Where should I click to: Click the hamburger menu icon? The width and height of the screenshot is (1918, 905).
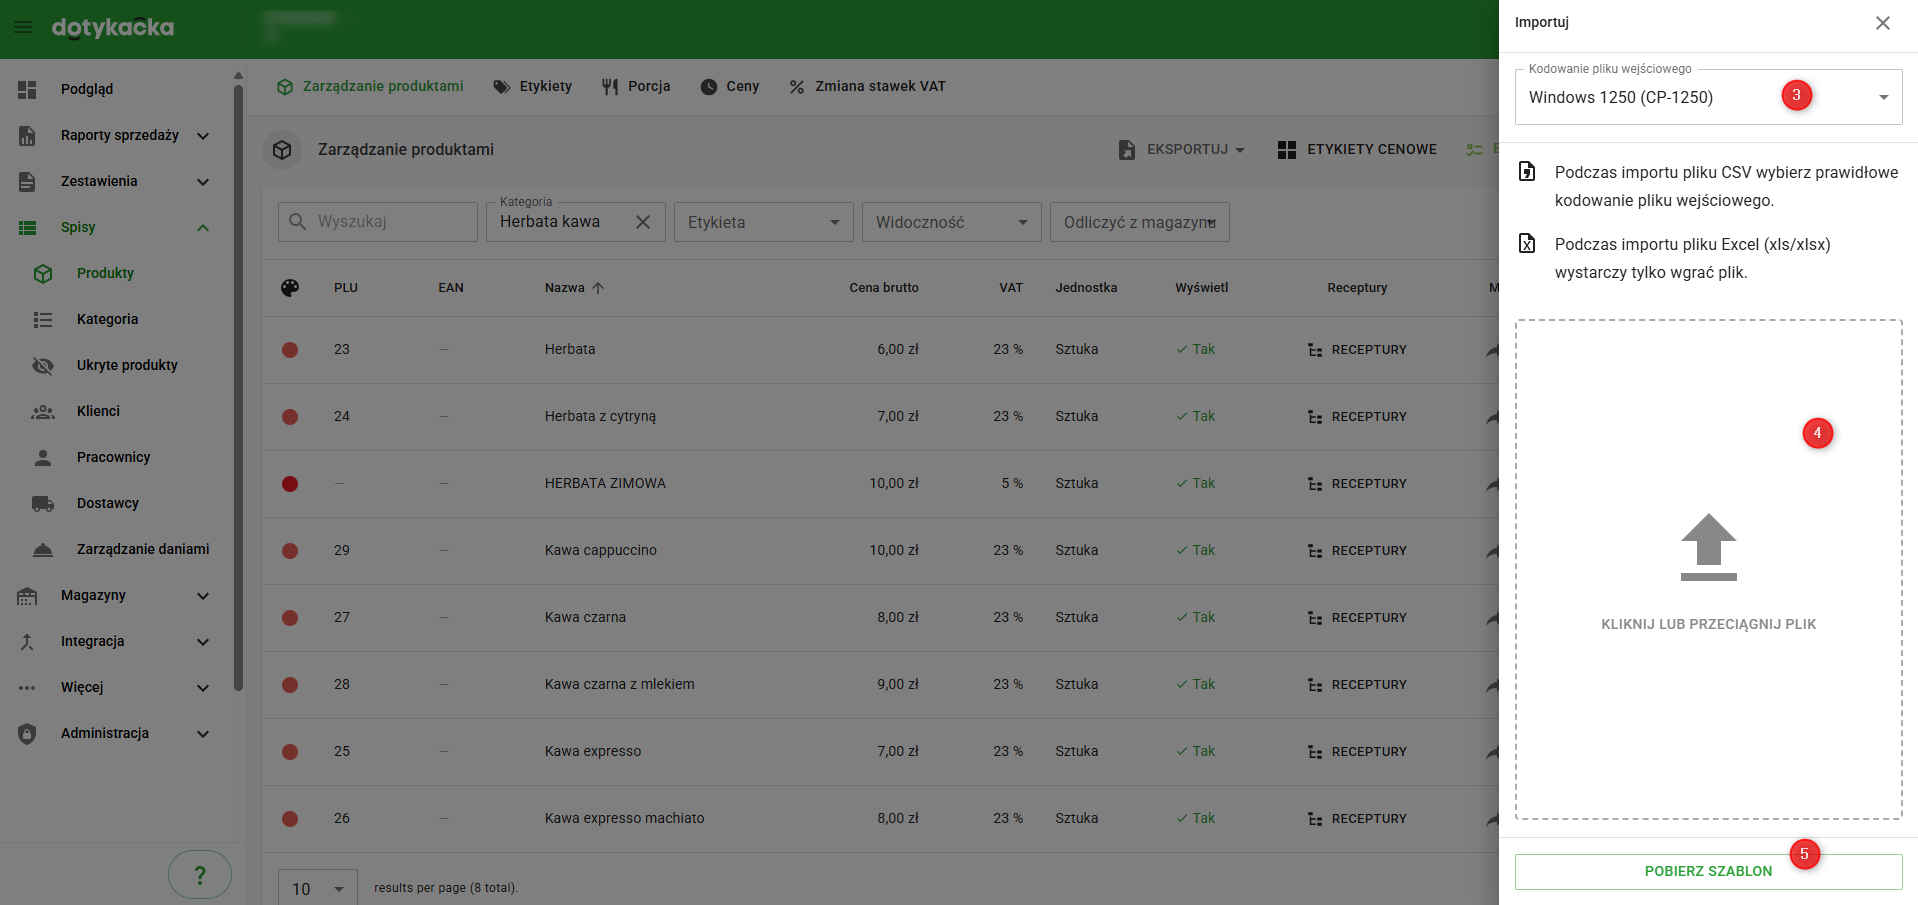pos(23,27)
